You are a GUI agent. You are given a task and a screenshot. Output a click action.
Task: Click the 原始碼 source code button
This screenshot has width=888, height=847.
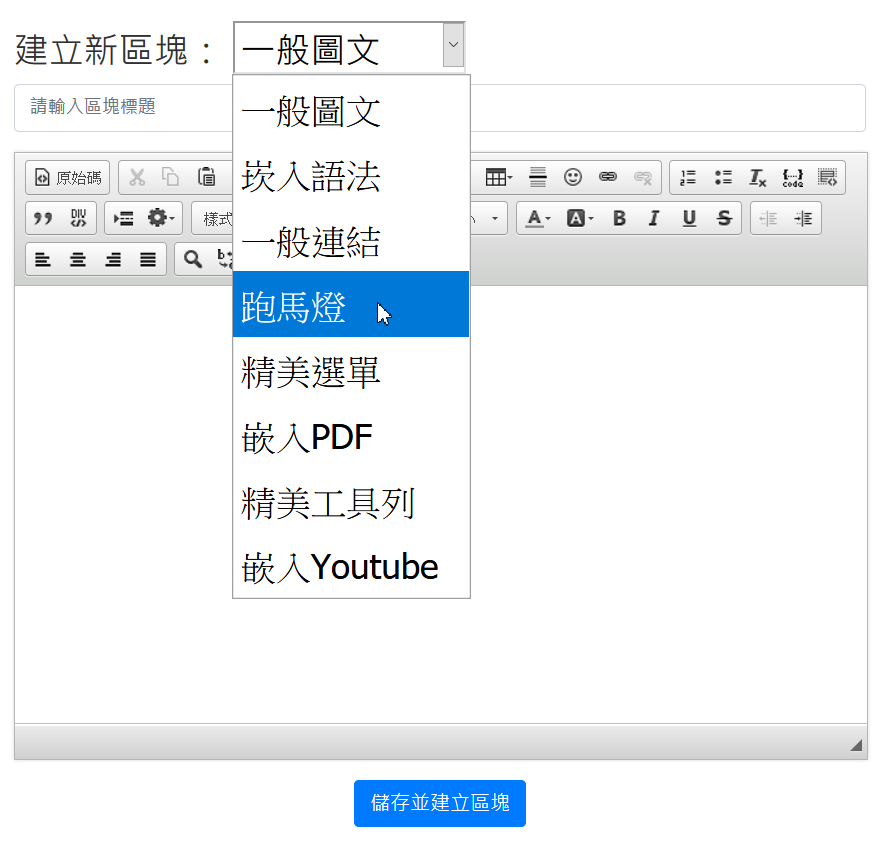click(x=68, y=178)
